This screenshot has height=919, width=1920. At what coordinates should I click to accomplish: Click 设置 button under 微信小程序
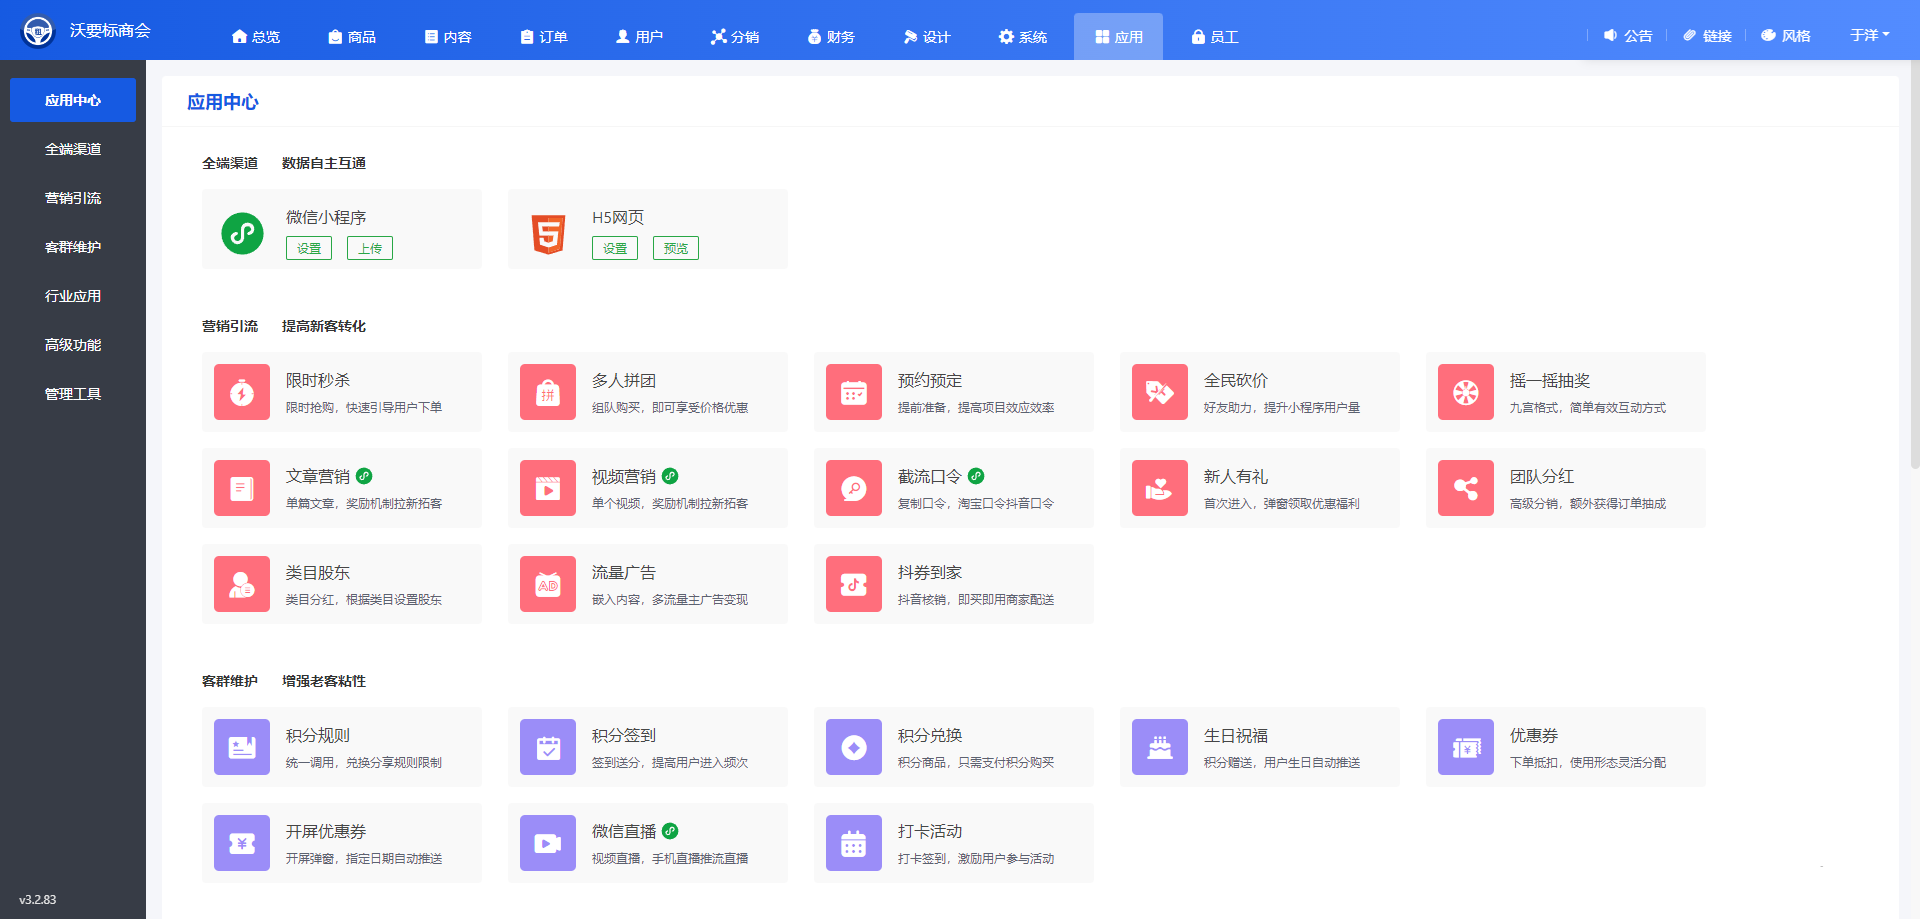[x=309, y=248]
